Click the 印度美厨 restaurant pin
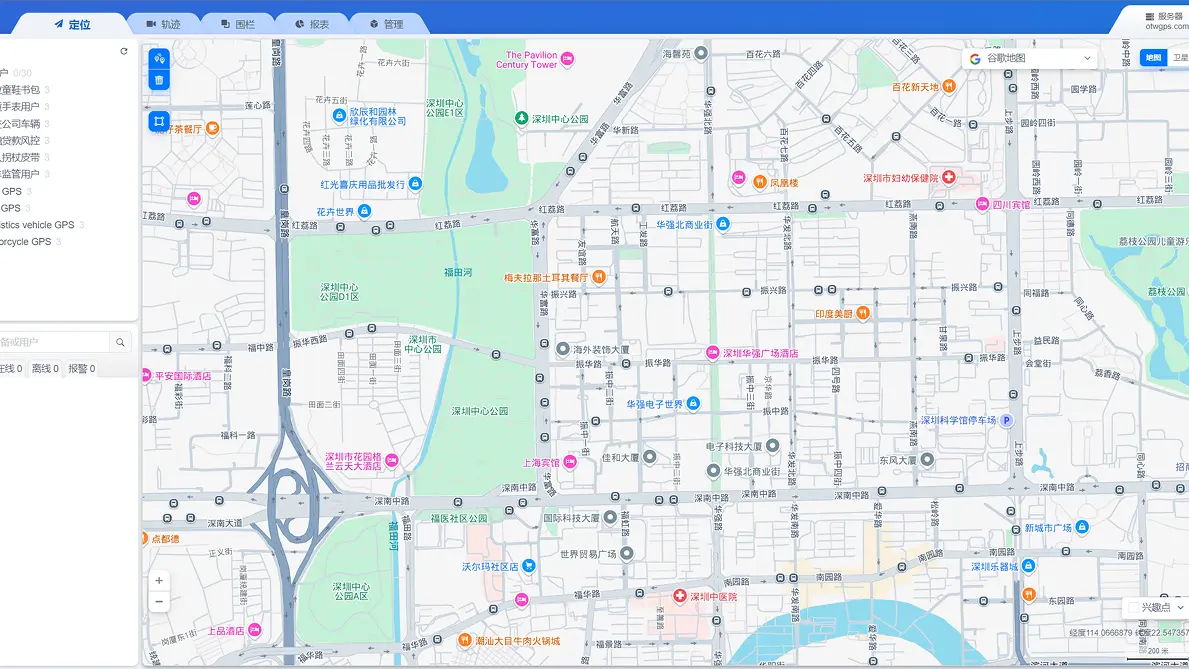Image resolution: width=1189 pixels, height=669 pixels. coord(862,313)
